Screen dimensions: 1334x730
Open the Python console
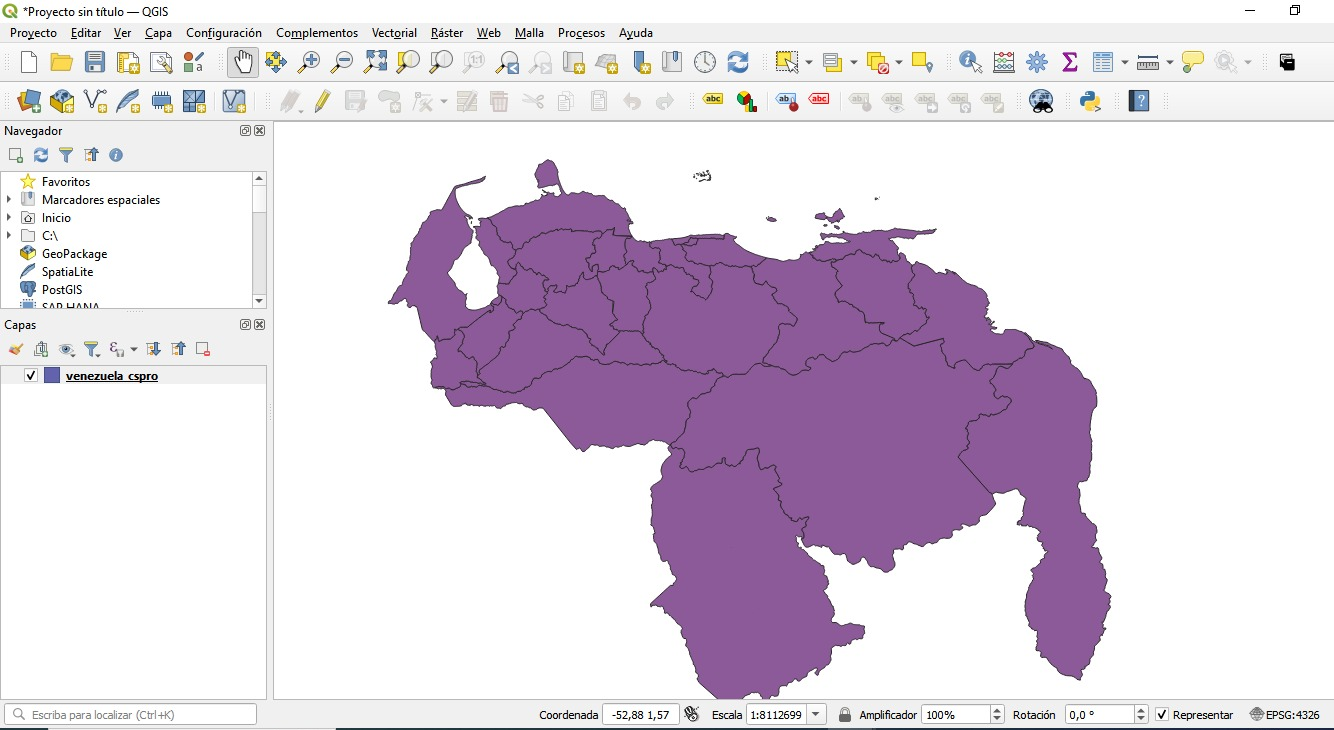pyautogui.click(x=1090, y=101)
